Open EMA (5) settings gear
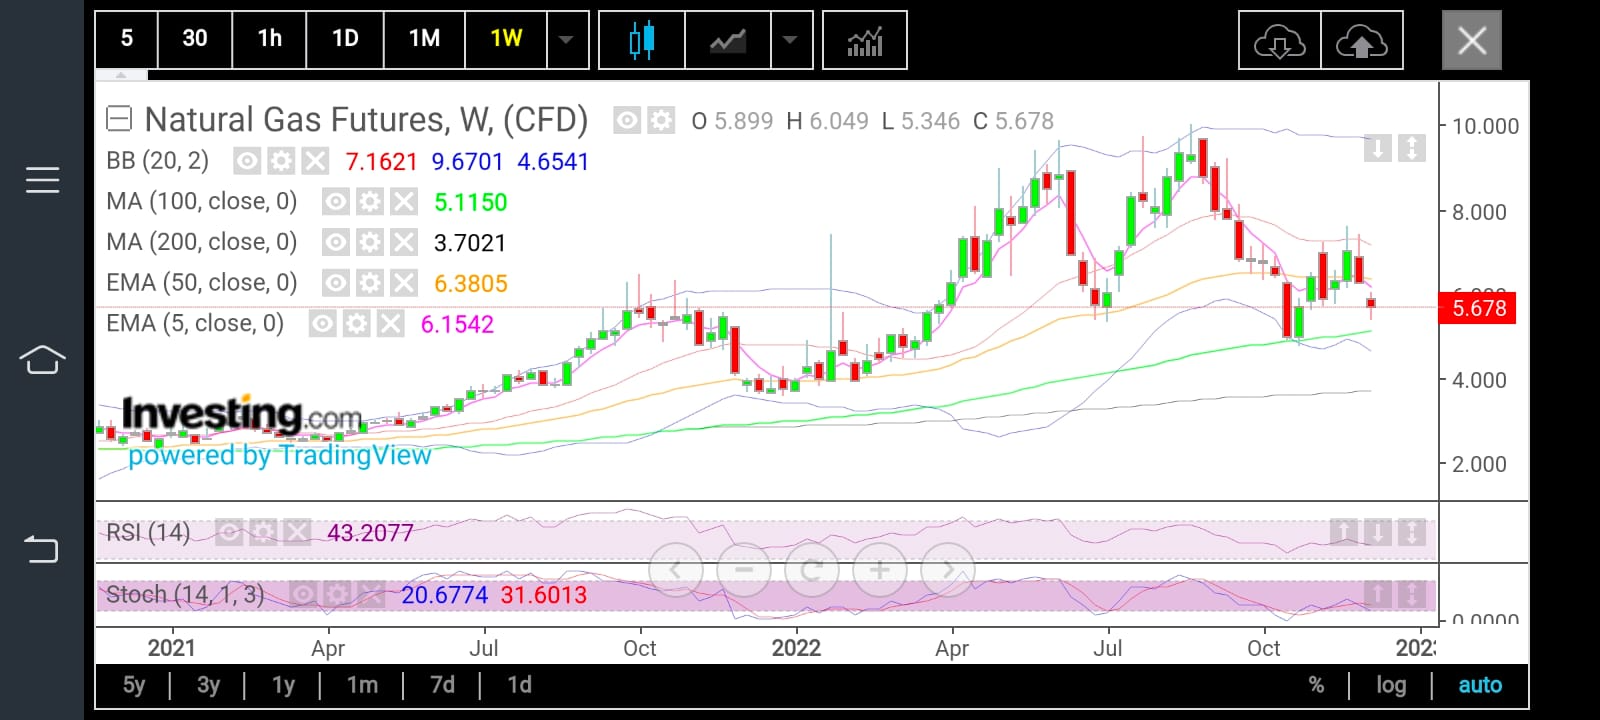 click(357, 324)
